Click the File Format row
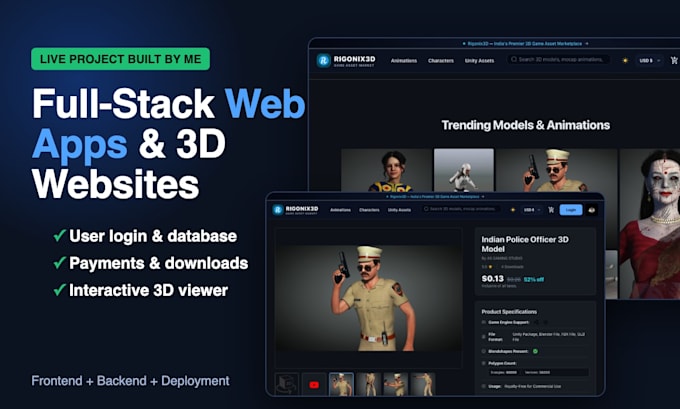 (x=533, y=337)
